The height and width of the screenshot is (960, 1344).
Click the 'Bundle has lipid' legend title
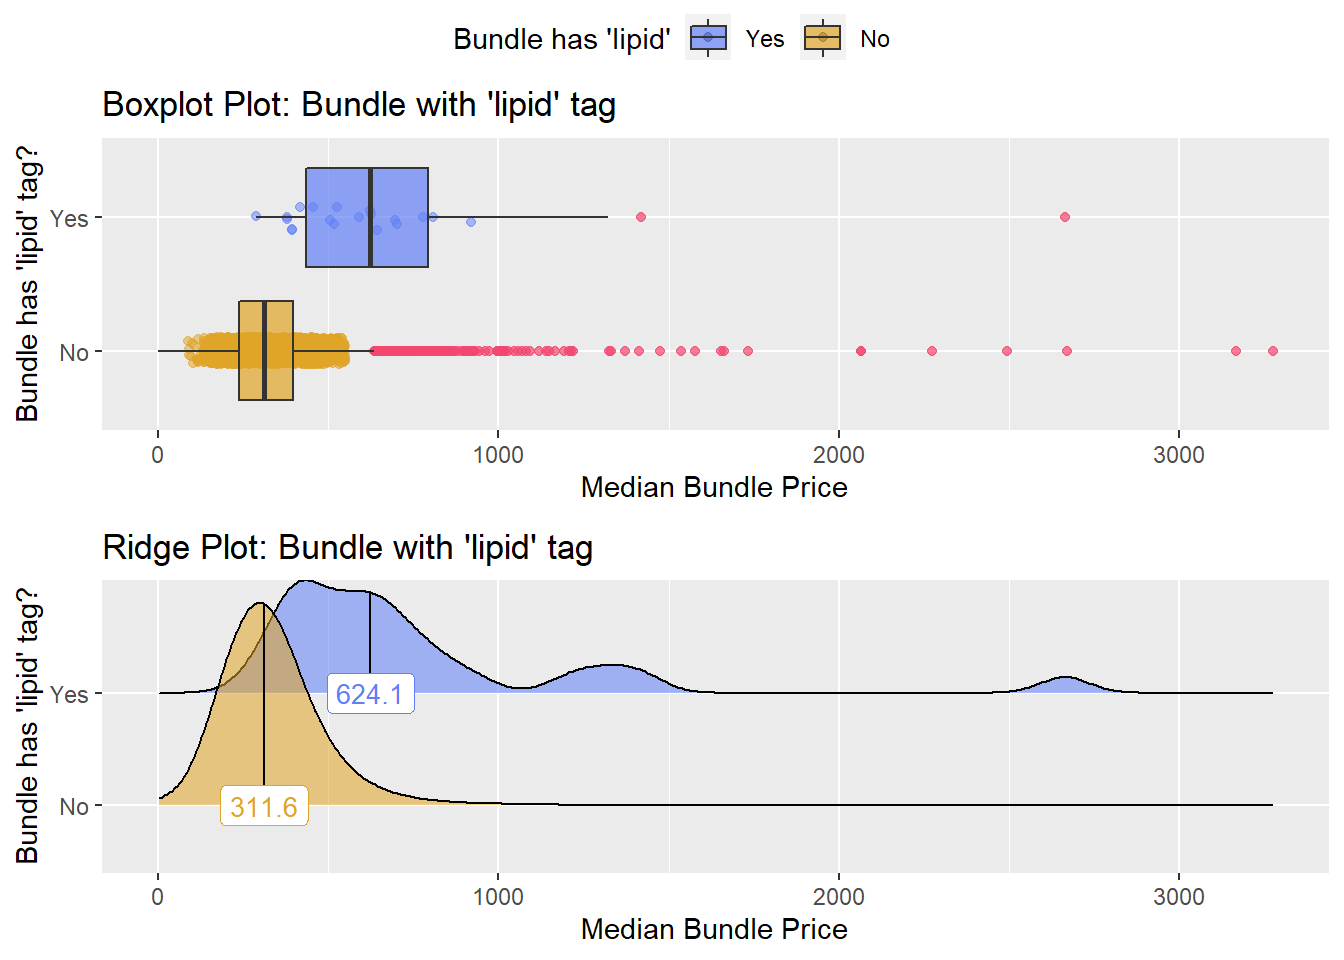coord(562,39)
